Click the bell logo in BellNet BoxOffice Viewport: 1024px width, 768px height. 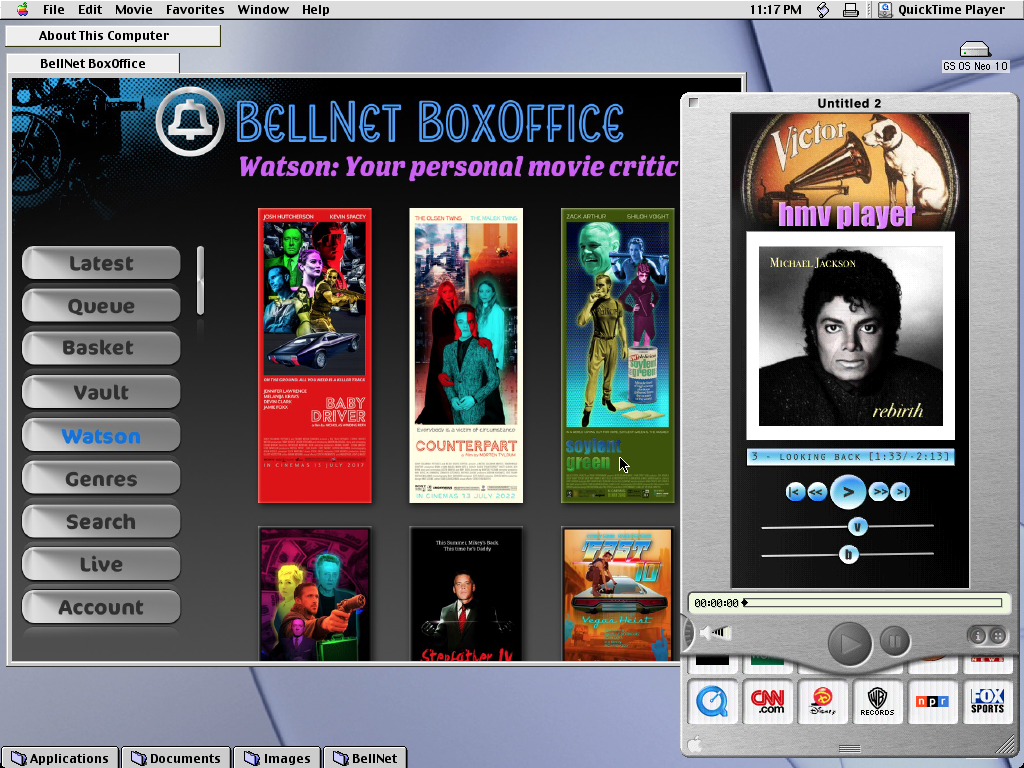(x=190, y=121)
